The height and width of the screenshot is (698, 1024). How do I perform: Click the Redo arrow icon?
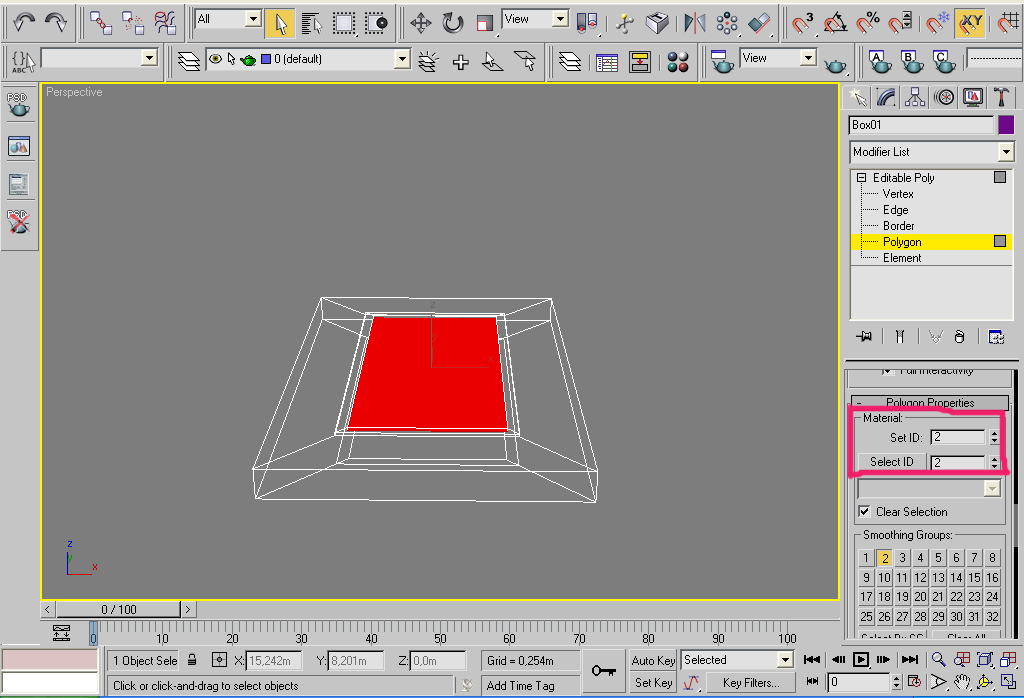56,22
